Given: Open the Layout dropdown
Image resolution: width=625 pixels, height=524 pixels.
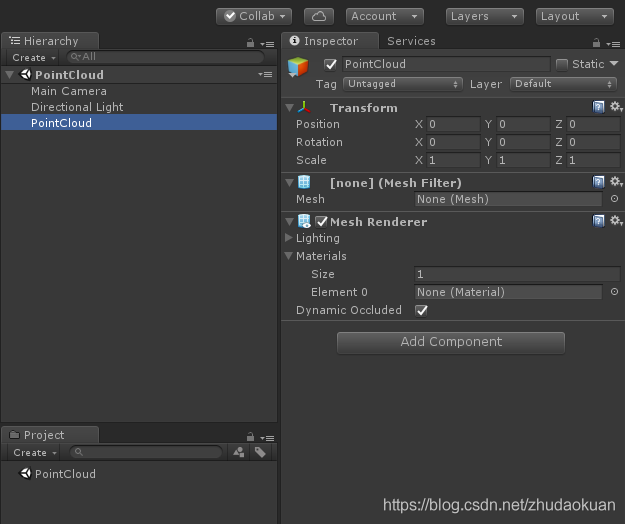Looking at the screenshot, I should pyautogui.click(x=574, y=16).
